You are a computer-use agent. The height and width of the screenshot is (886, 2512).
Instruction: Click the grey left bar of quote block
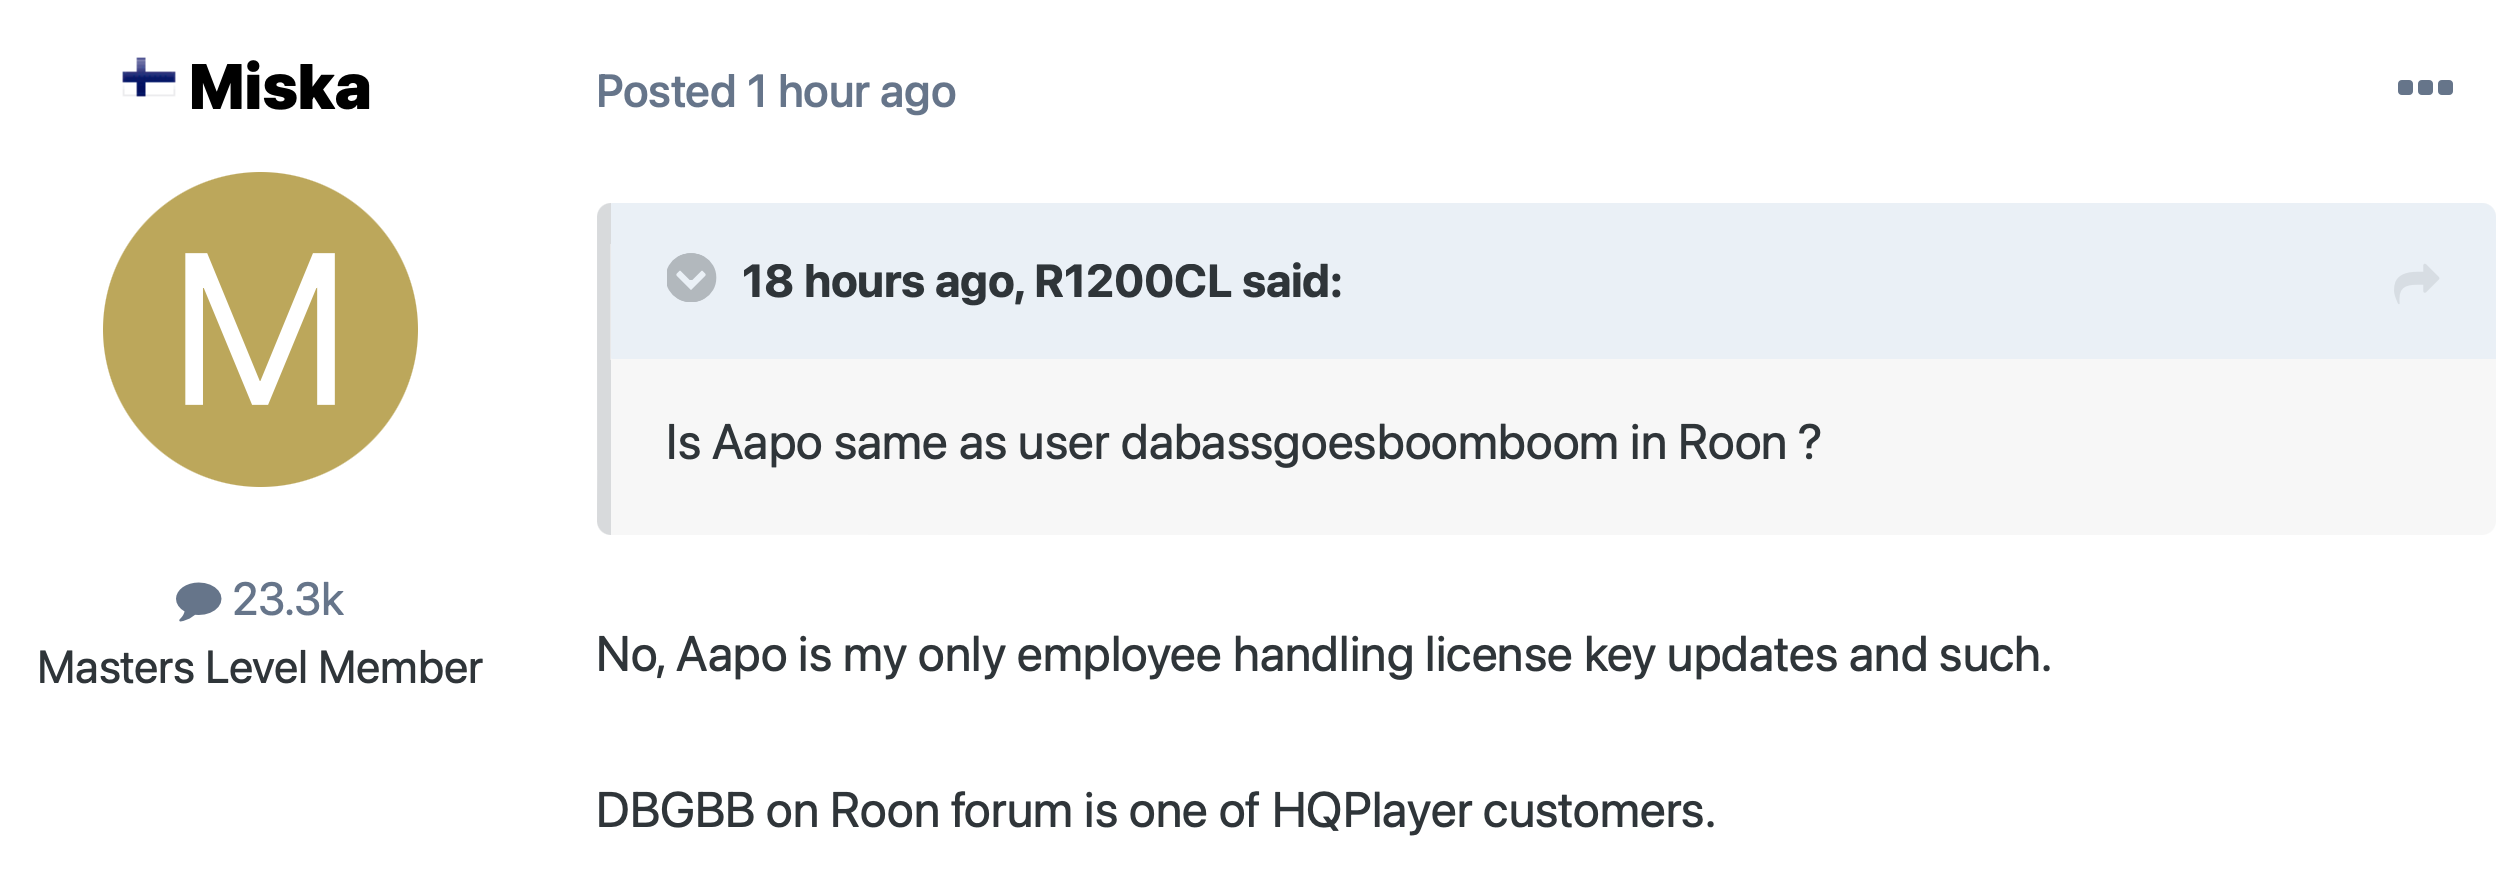604,369
